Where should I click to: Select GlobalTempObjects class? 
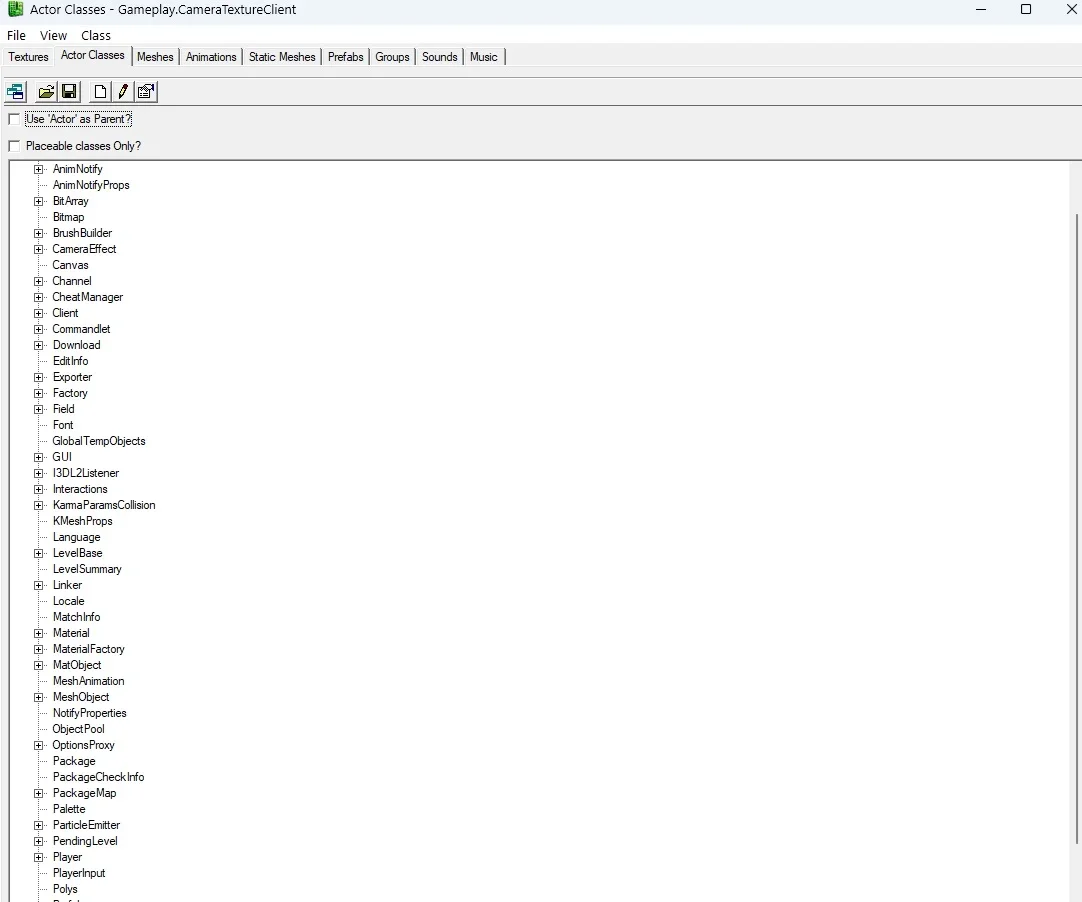pyautogui.click(x=99, y=441)
